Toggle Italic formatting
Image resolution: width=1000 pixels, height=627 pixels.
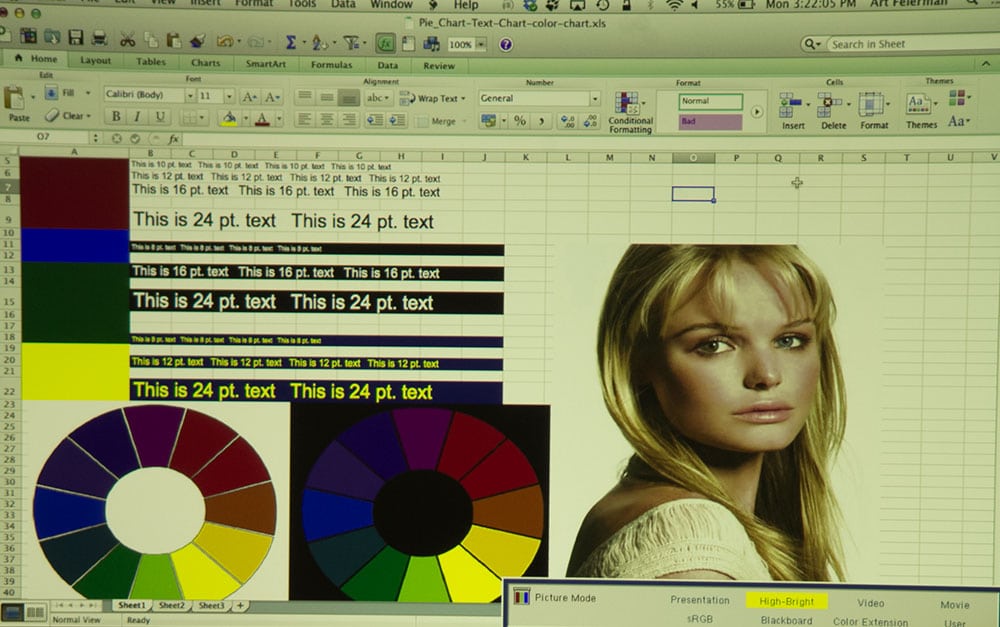pos(137,118)
